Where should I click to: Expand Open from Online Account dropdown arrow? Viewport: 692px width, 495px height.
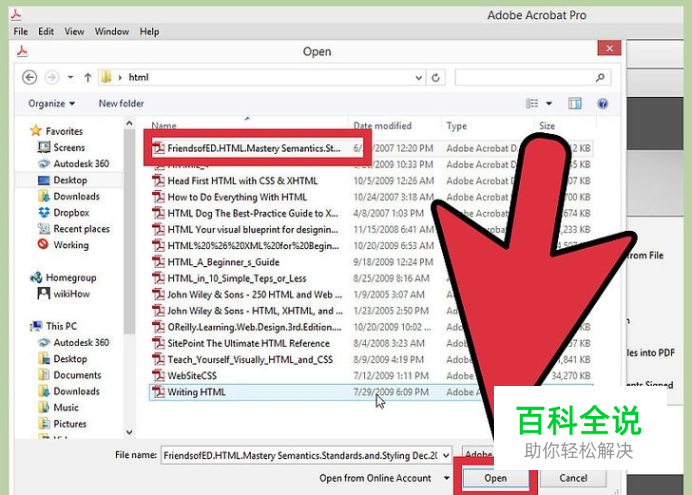447,478
